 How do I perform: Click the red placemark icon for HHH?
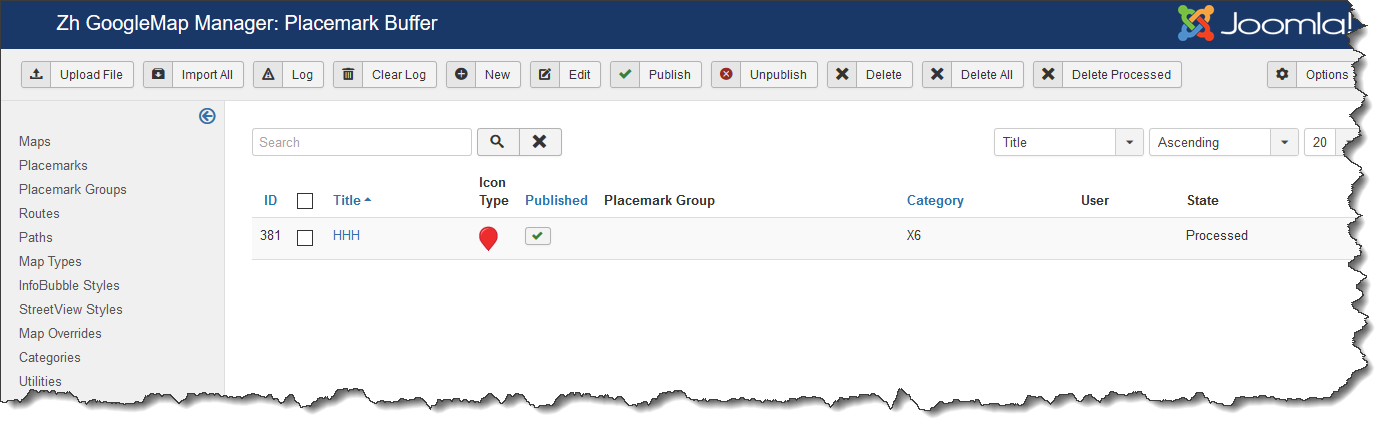[488, 238]
